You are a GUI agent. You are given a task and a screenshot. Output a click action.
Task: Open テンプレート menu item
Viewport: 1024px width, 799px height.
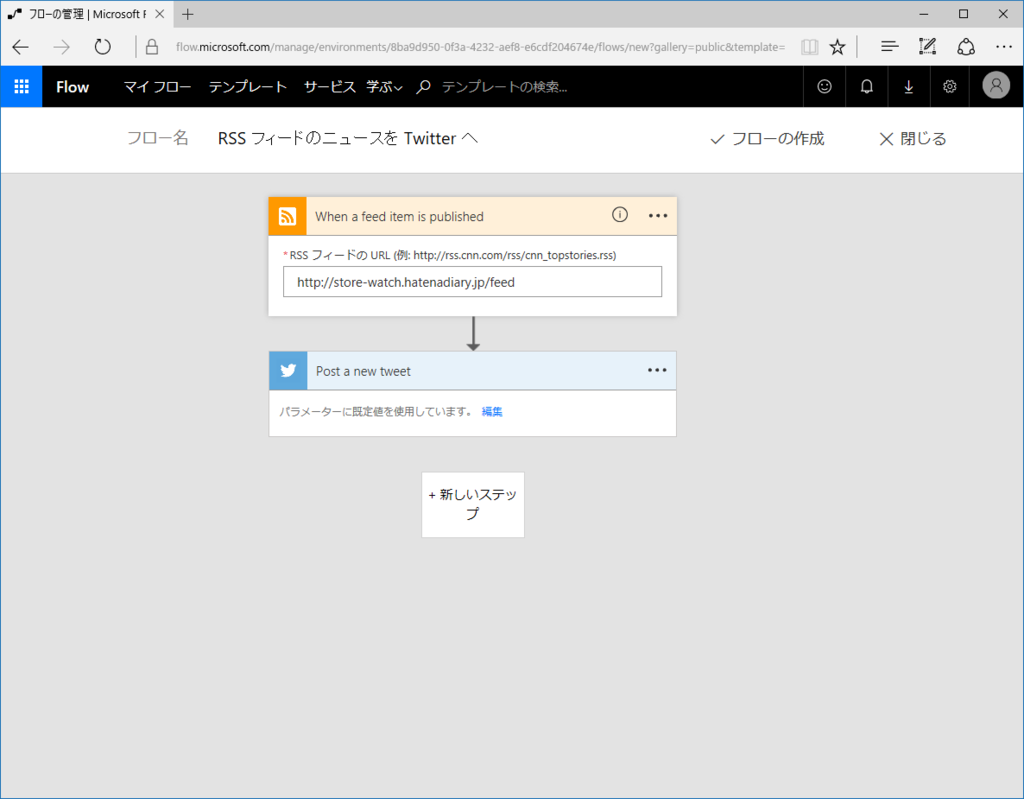[248, 86]
